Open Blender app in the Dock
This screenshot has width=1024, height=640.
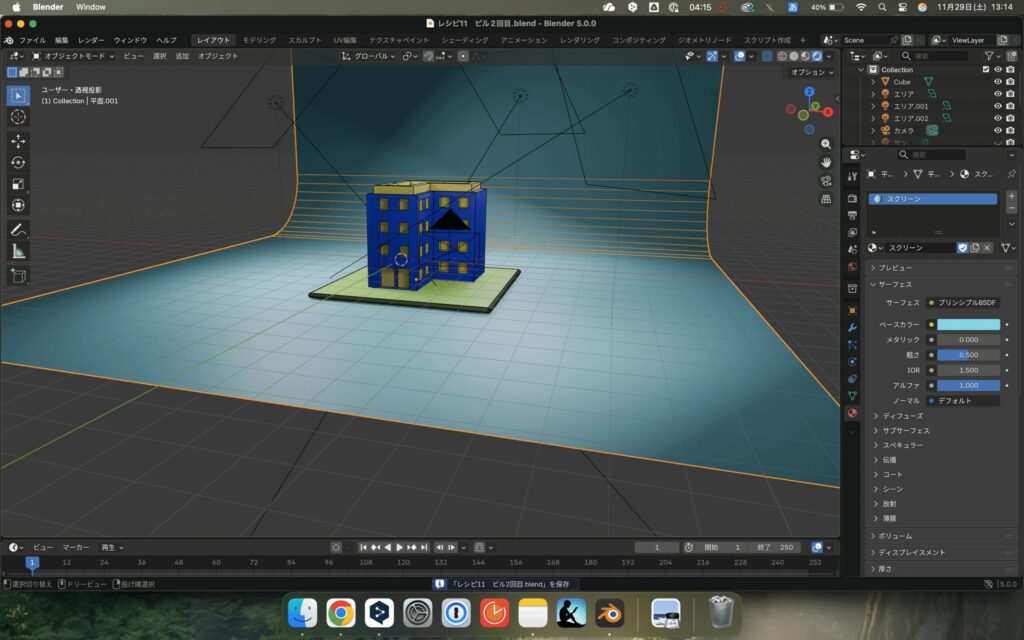610,613
